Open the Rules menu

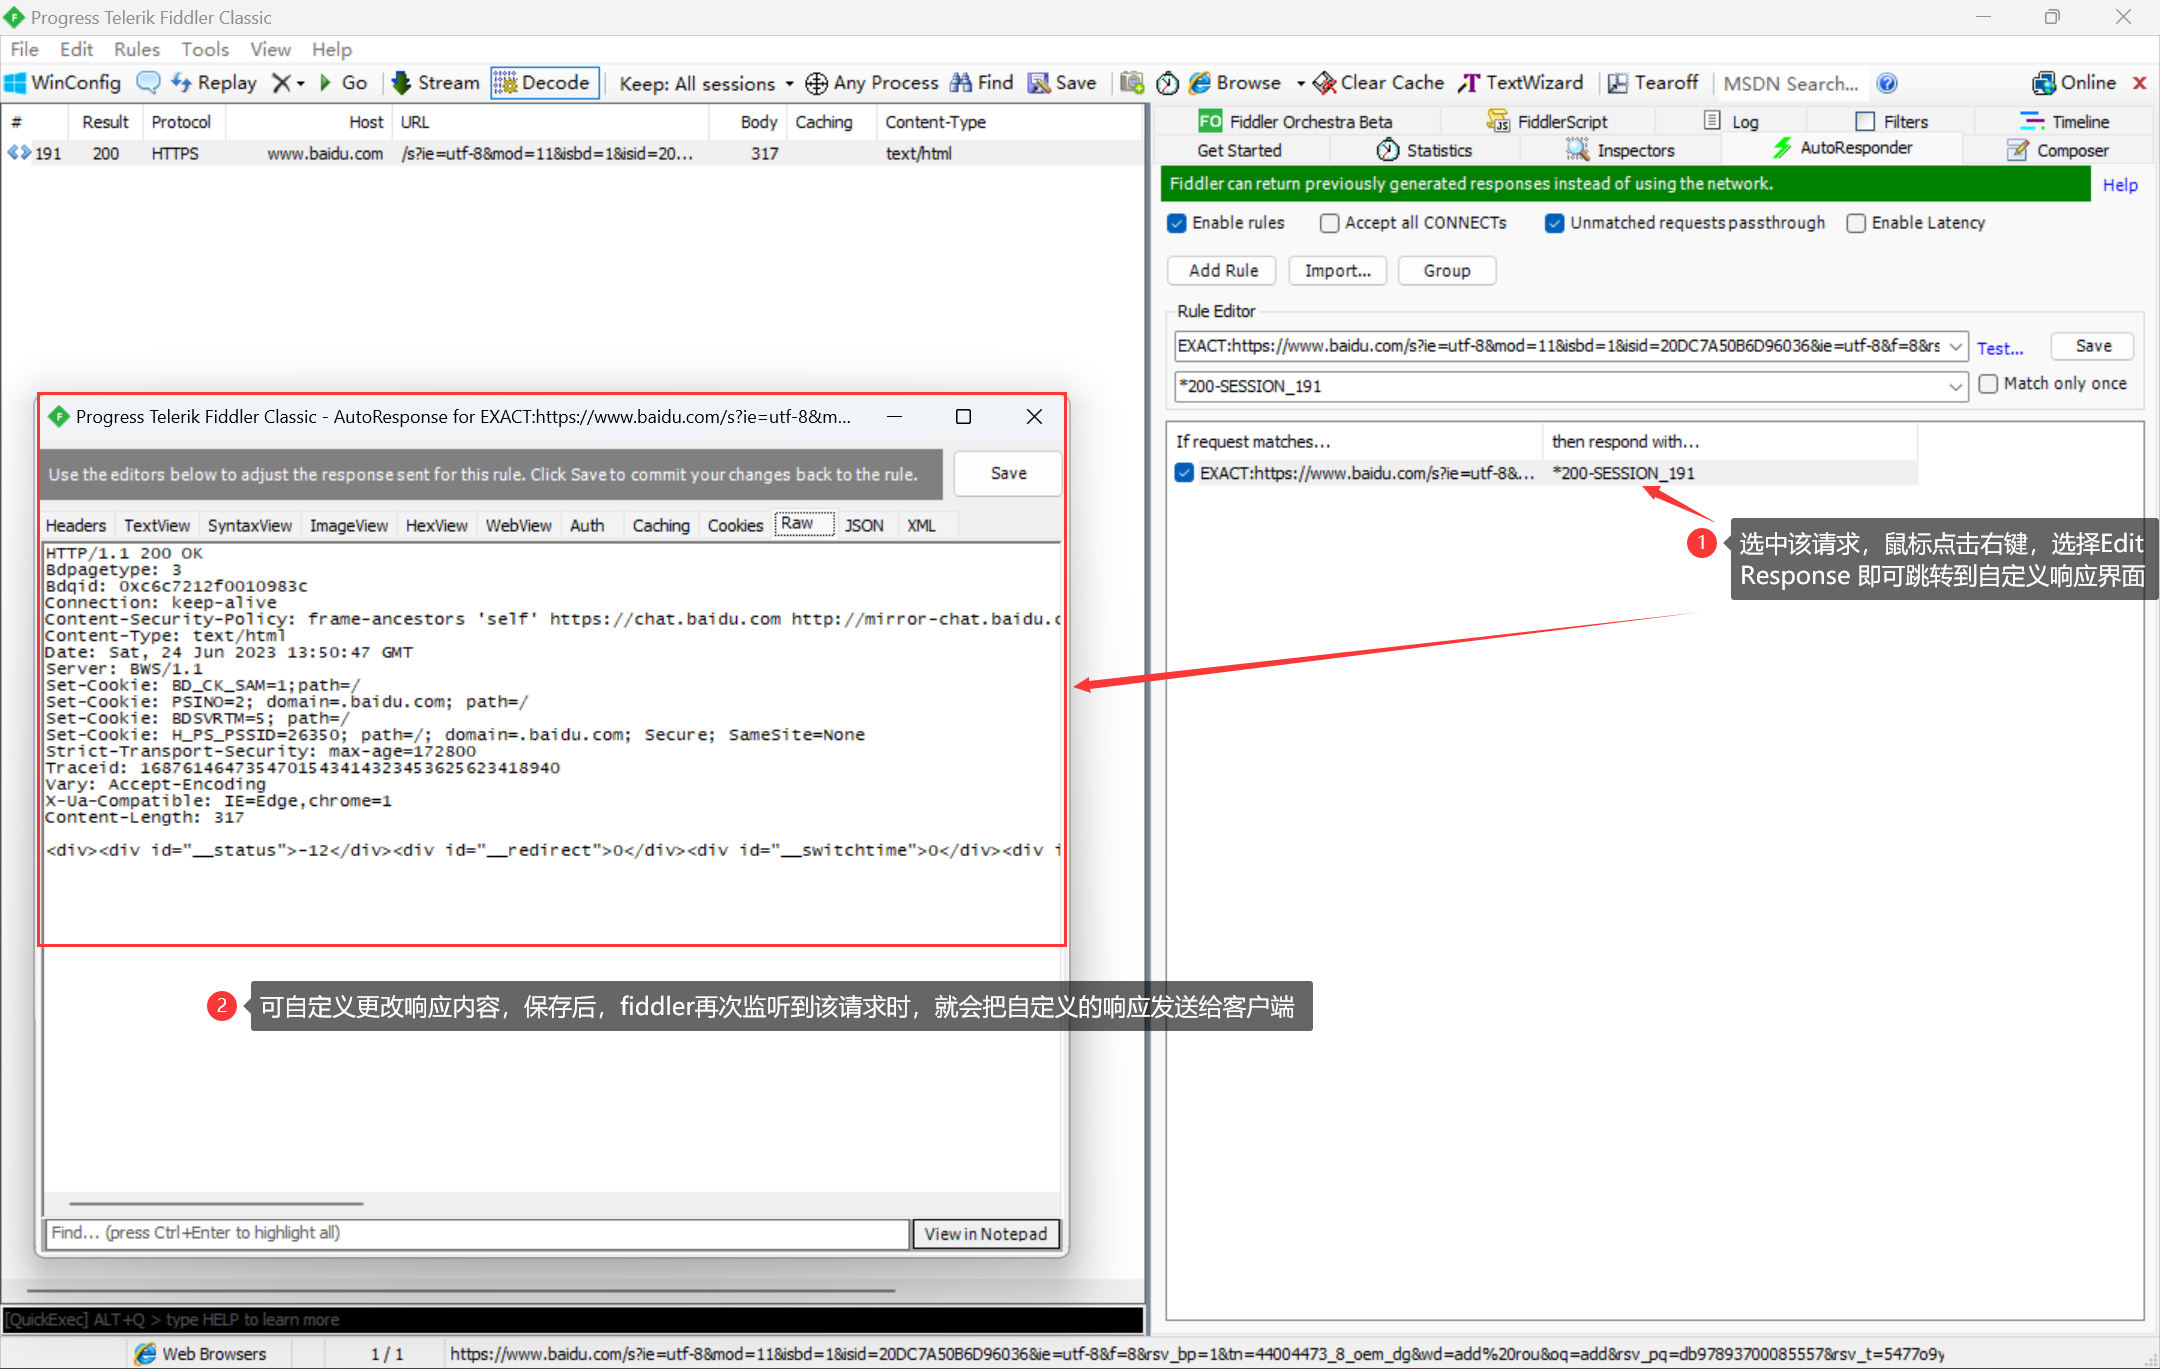(x=136, y=49)
